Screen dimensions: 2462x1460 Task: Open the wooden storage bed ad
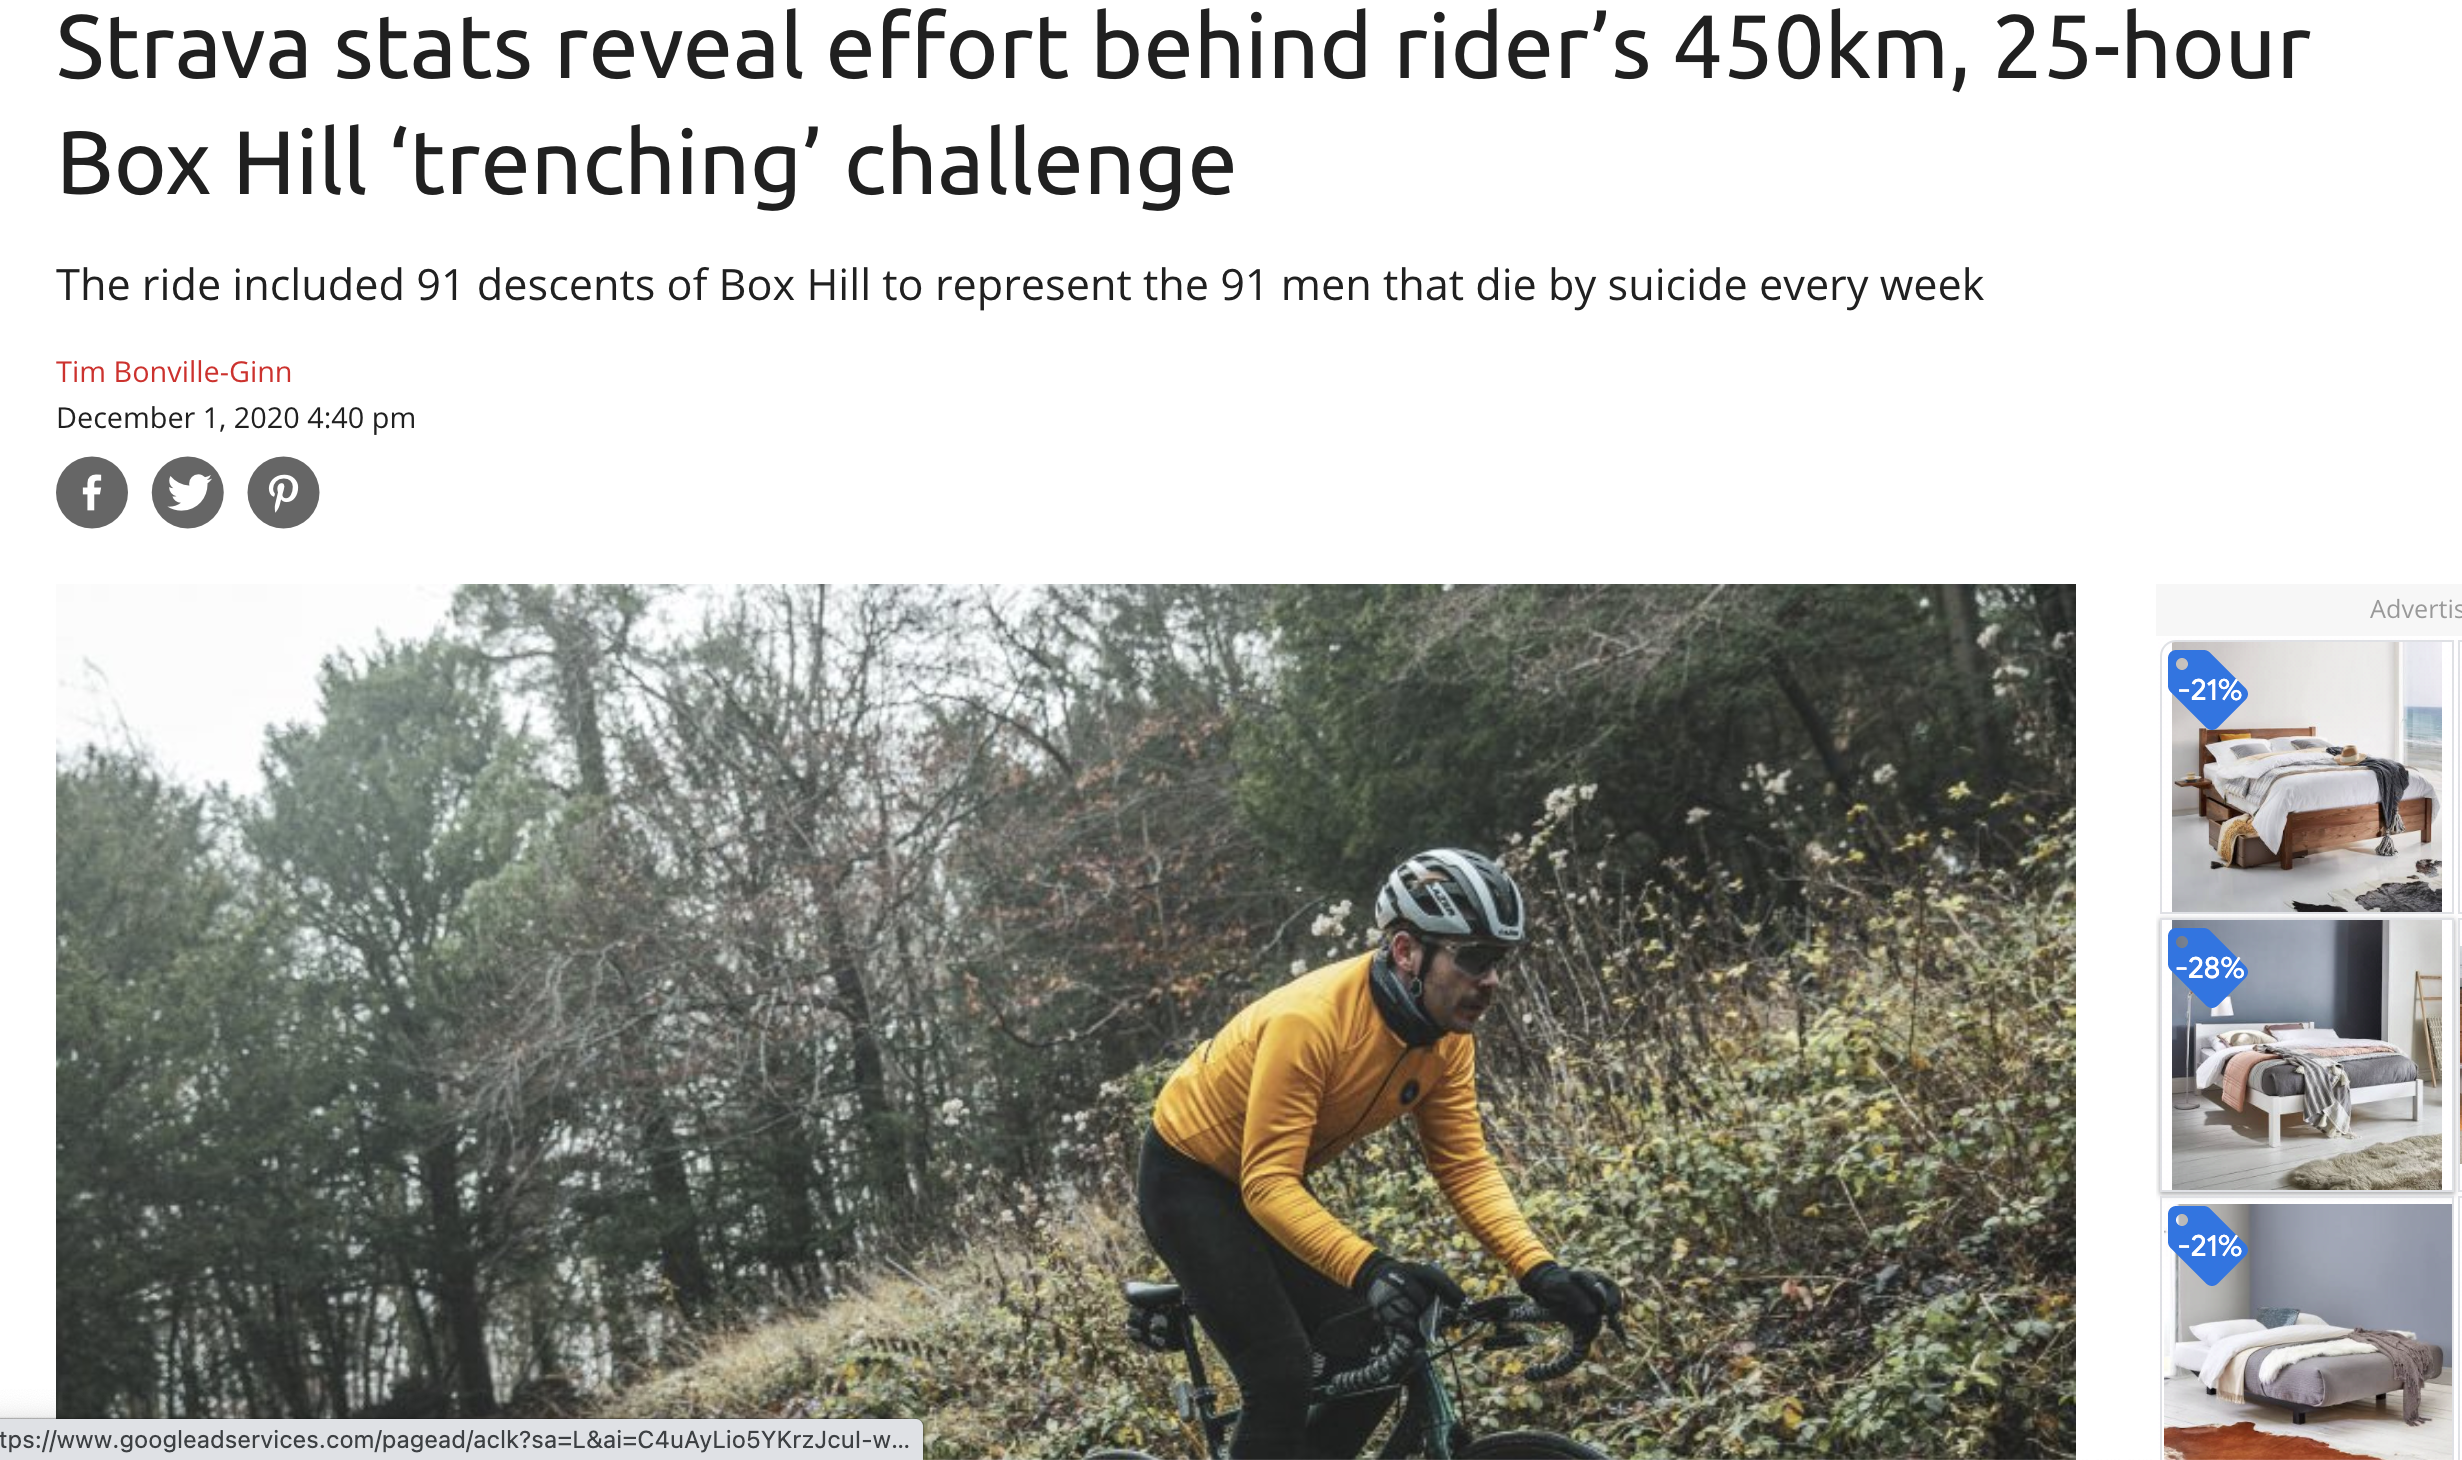[x=2306, y=777]
